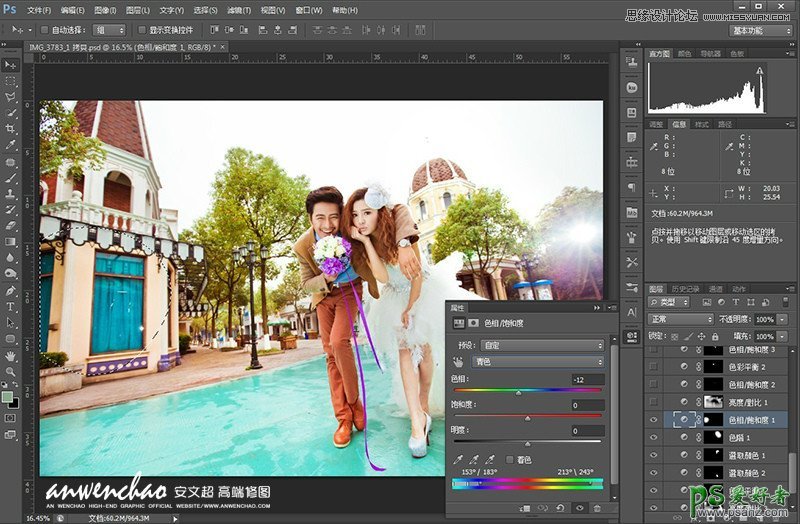Image resolution: width=800 pixels, height=524 pixels.
Task: Click the histogram cache warning triangle
Action: point(759,71)
